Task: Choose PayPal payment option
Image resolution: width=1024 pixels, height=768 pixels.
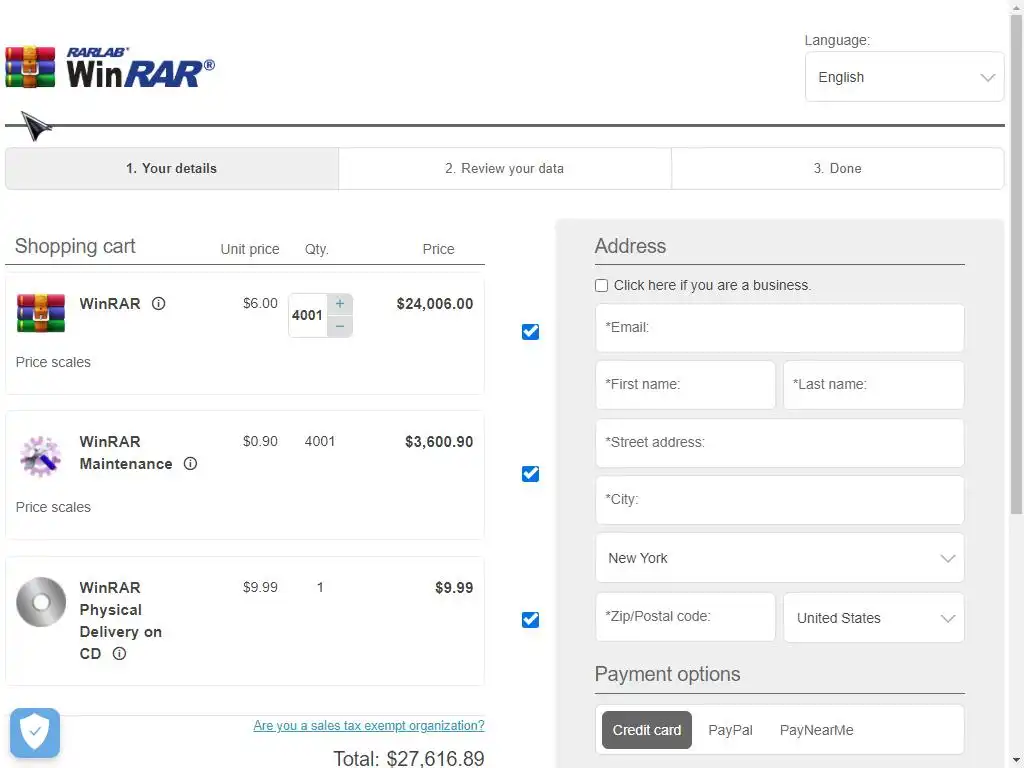Action: [730, 730]
